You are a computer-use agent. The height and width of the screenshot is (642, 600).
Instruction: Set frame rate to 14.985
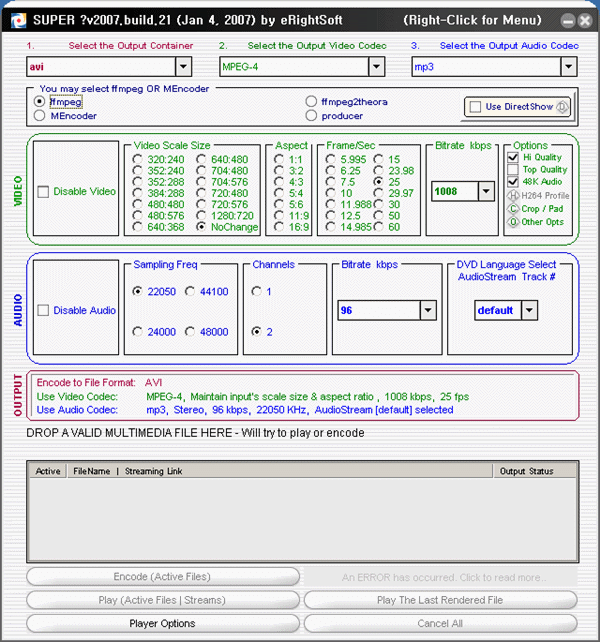(331, 226)
